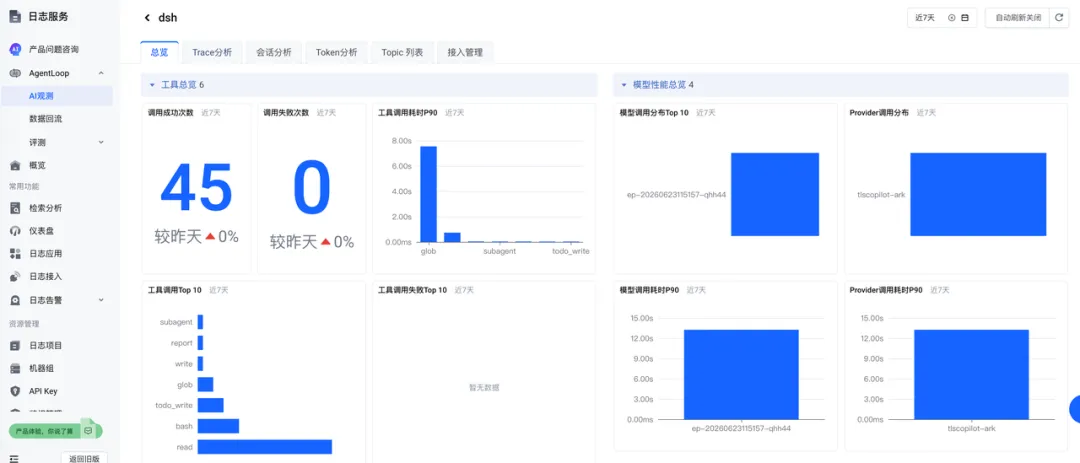The image size is (1080, 463).
Task: Select the 总览 tab
Action: (x=159, y=52)
